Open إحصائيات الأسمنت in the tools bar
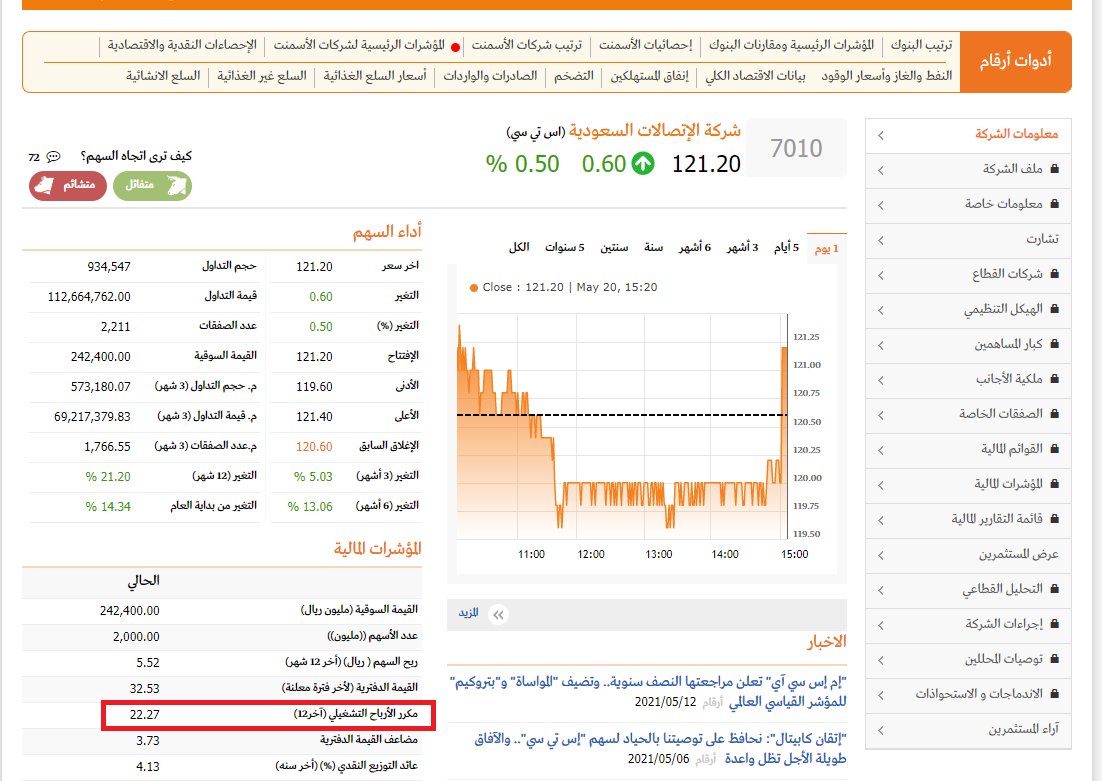 [646, 45]
